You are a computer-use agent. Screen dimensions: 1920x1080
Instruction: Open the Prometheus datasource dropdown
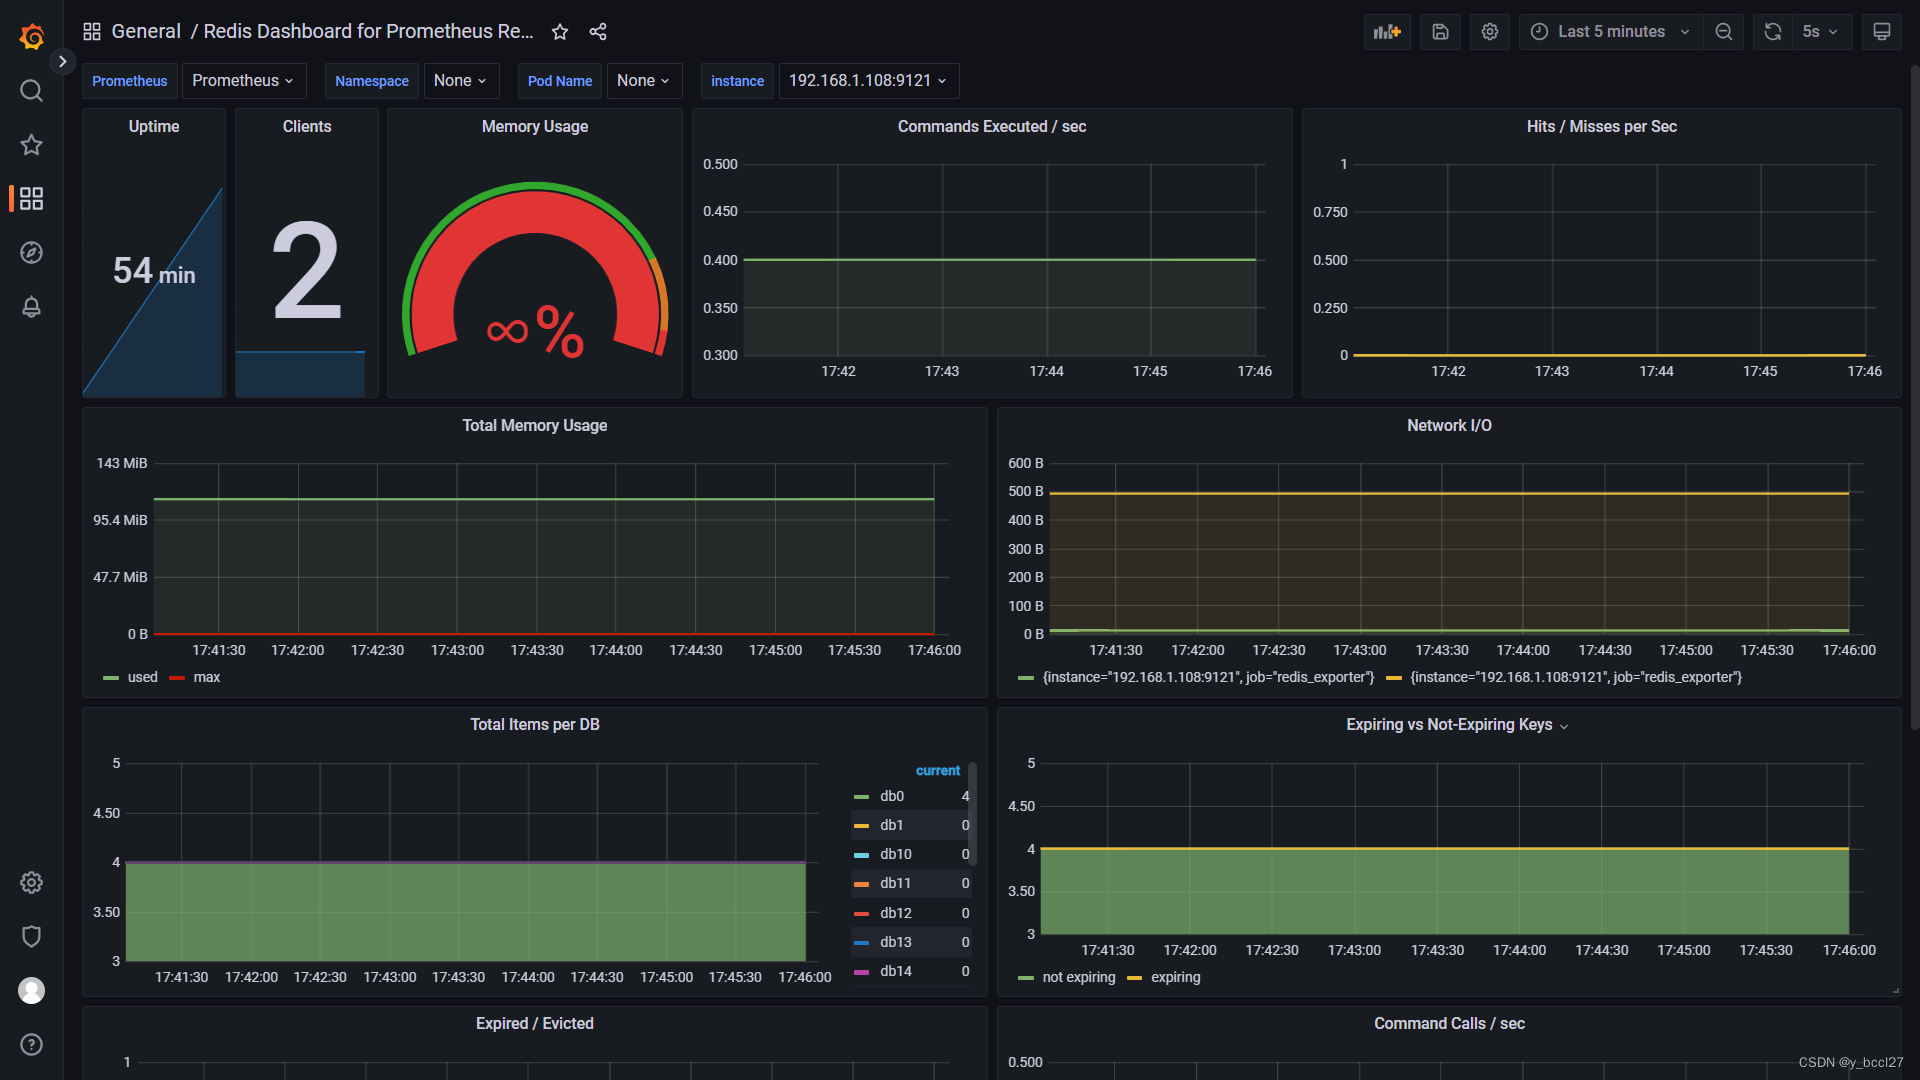243,81
